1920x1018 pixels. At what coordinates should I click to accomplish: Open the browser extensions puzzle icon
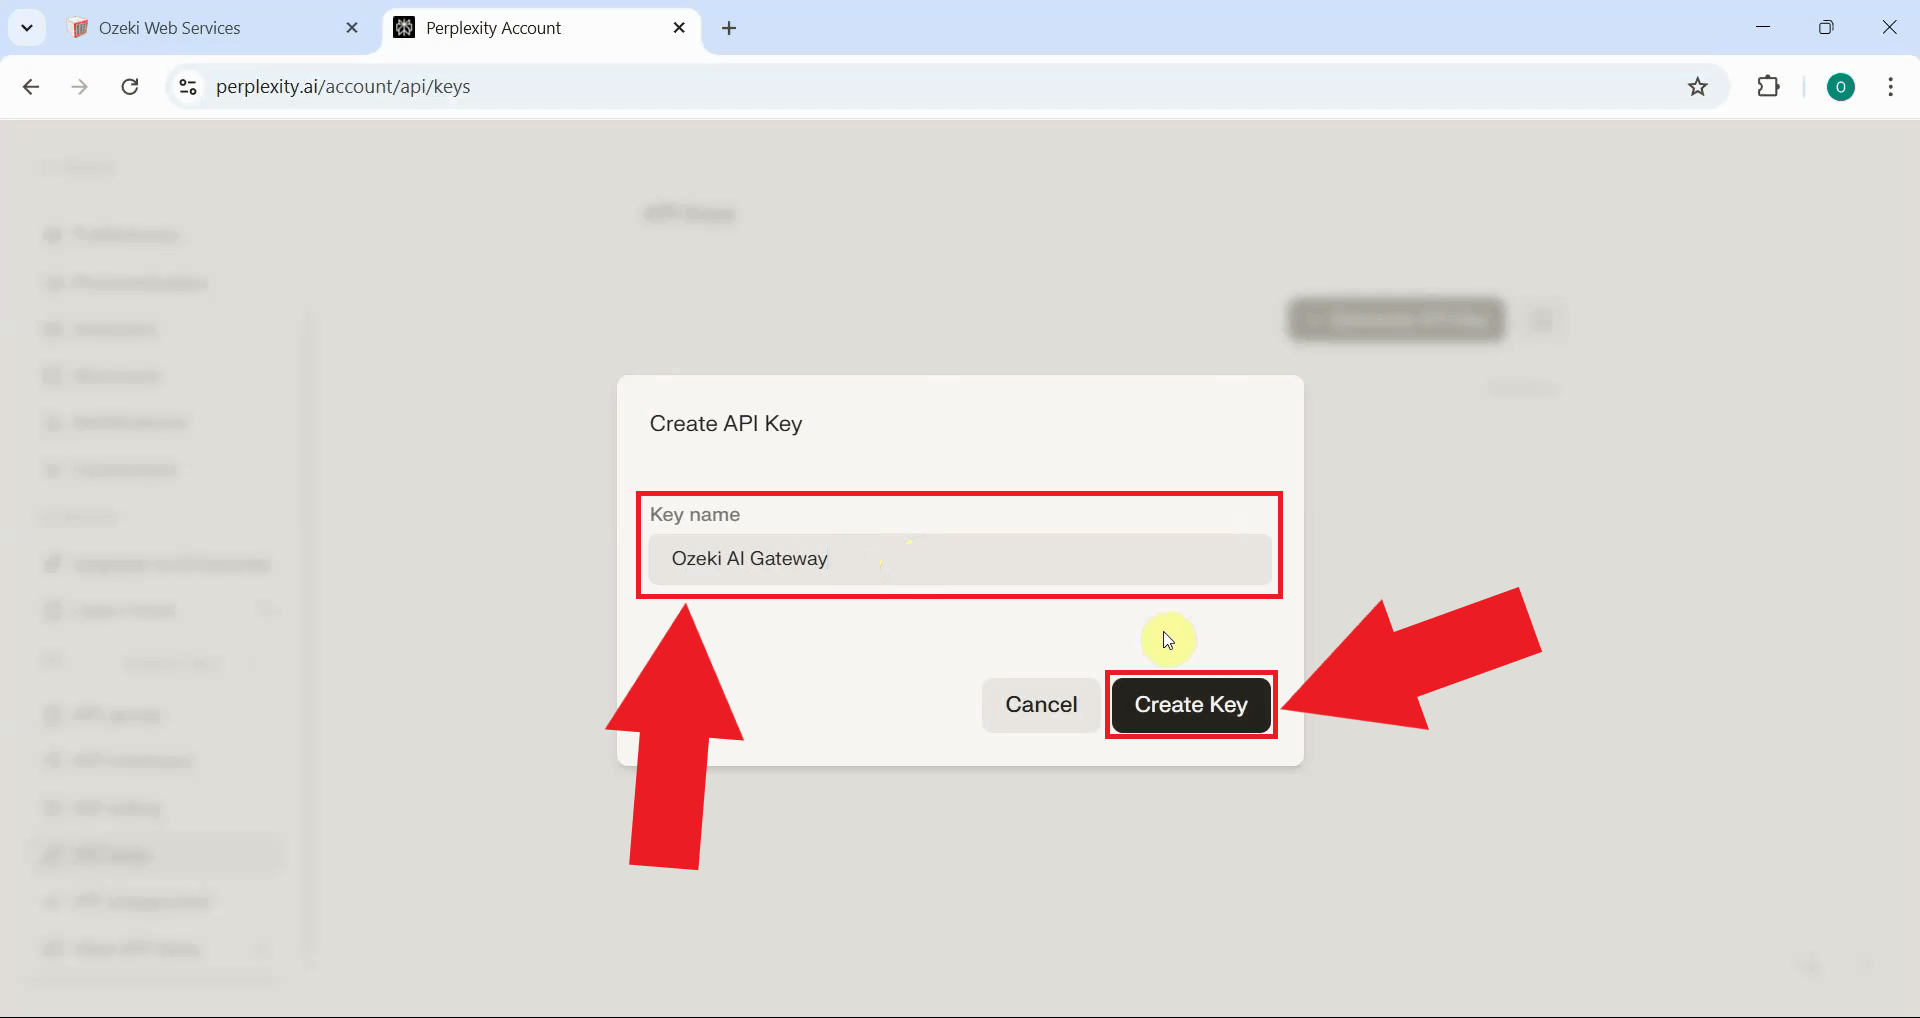click(1768, 87)
